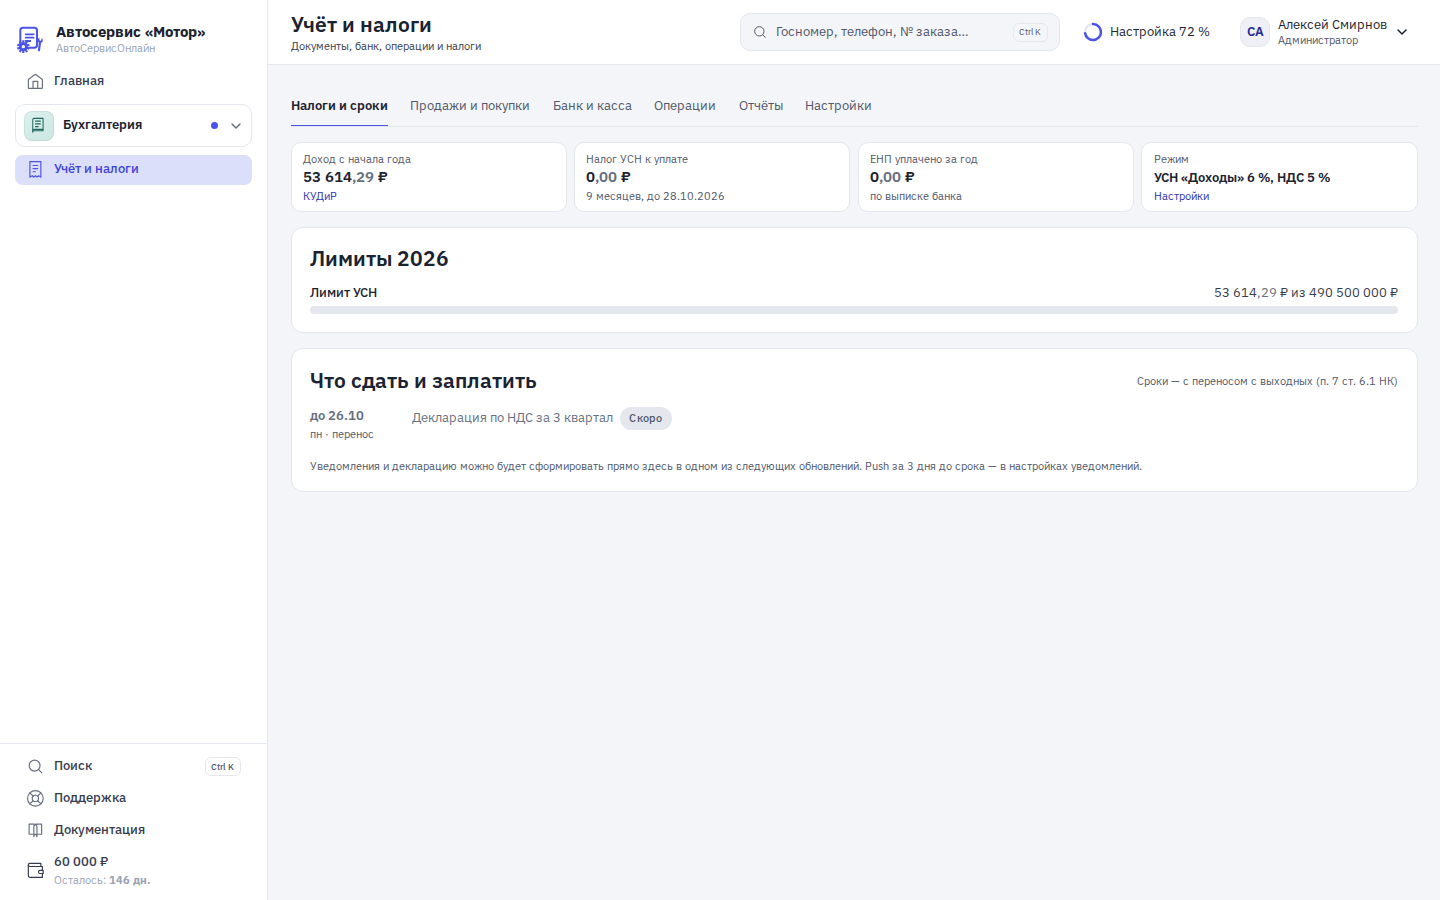Switch to the Продажи и покупки tab

point(470,106)
